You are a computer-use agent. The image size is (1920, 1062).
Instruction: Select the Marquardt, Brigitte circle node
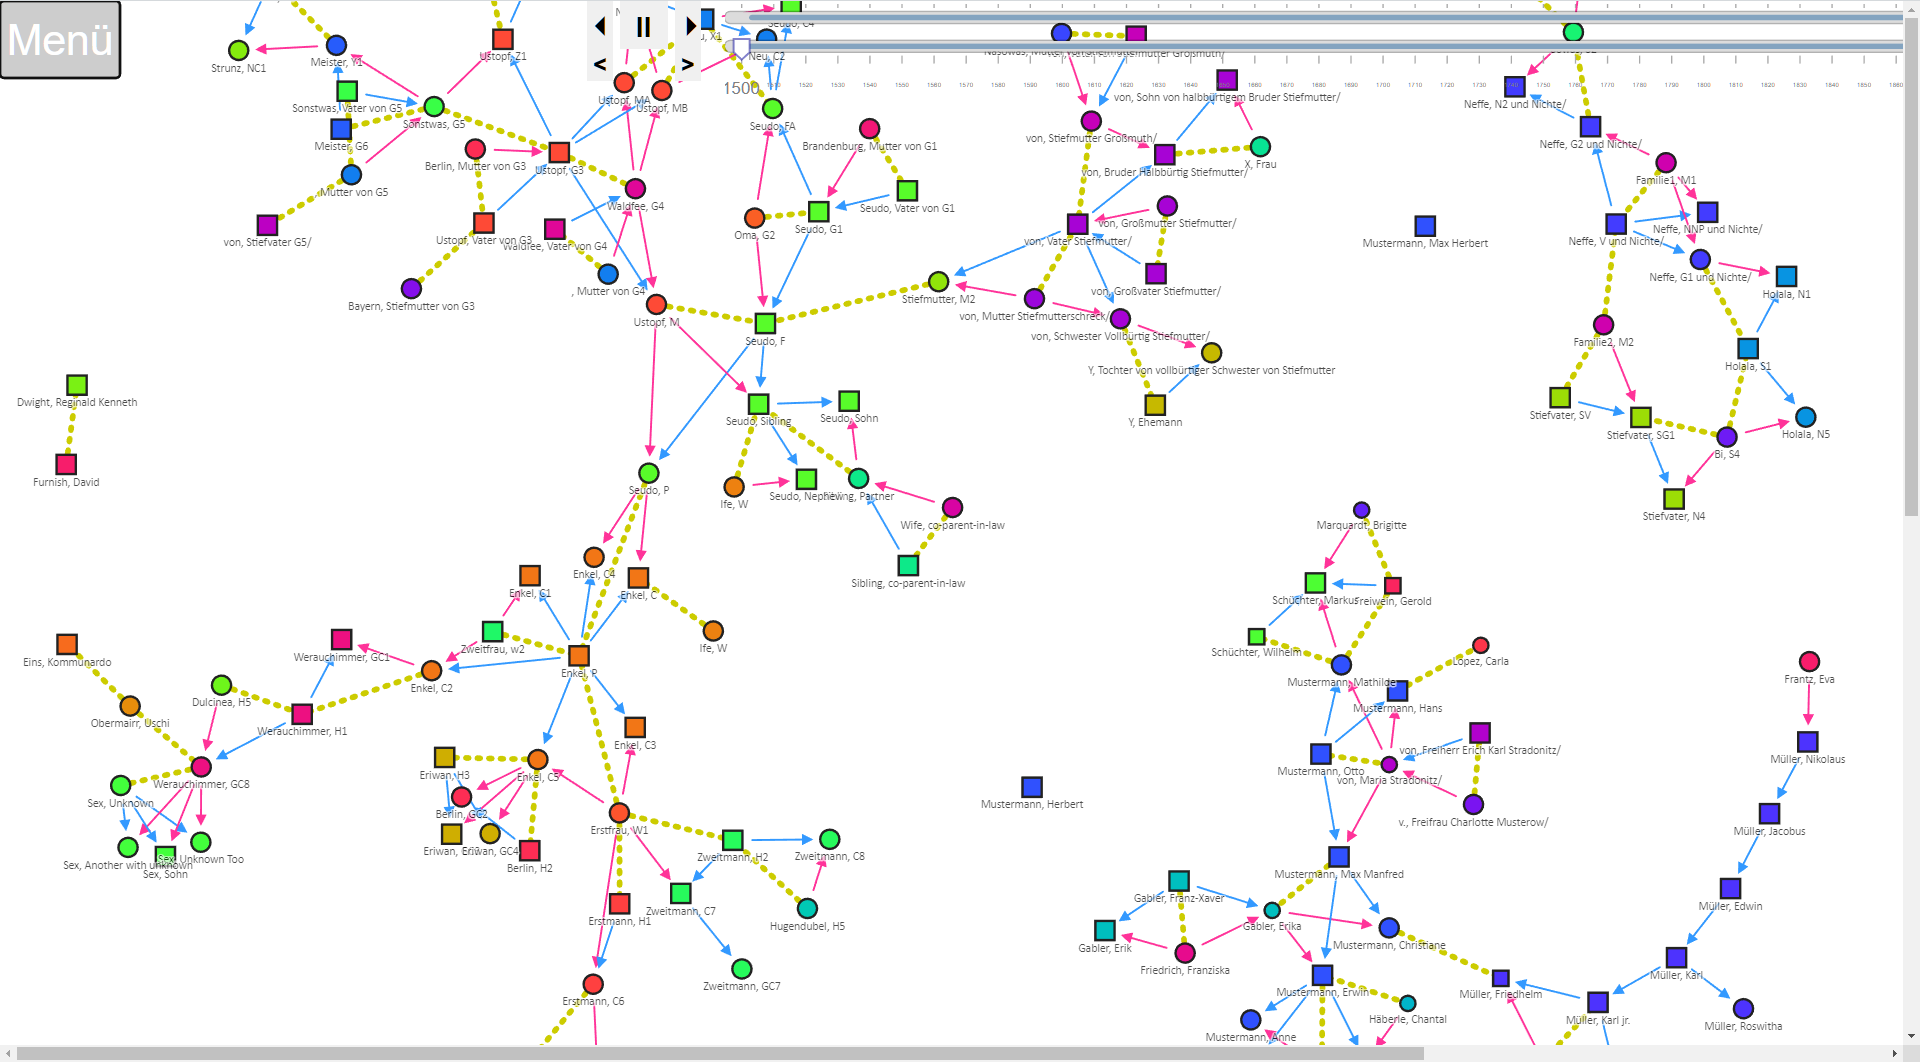(1361, 510)
